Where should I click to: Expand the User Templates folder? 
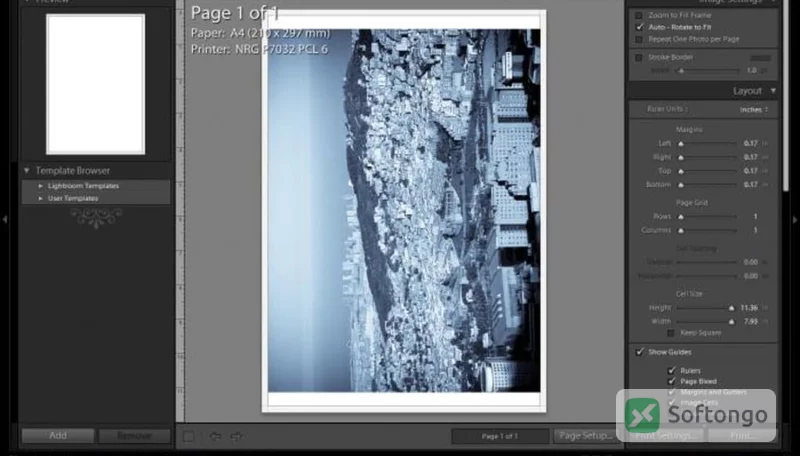click(40, 198)
